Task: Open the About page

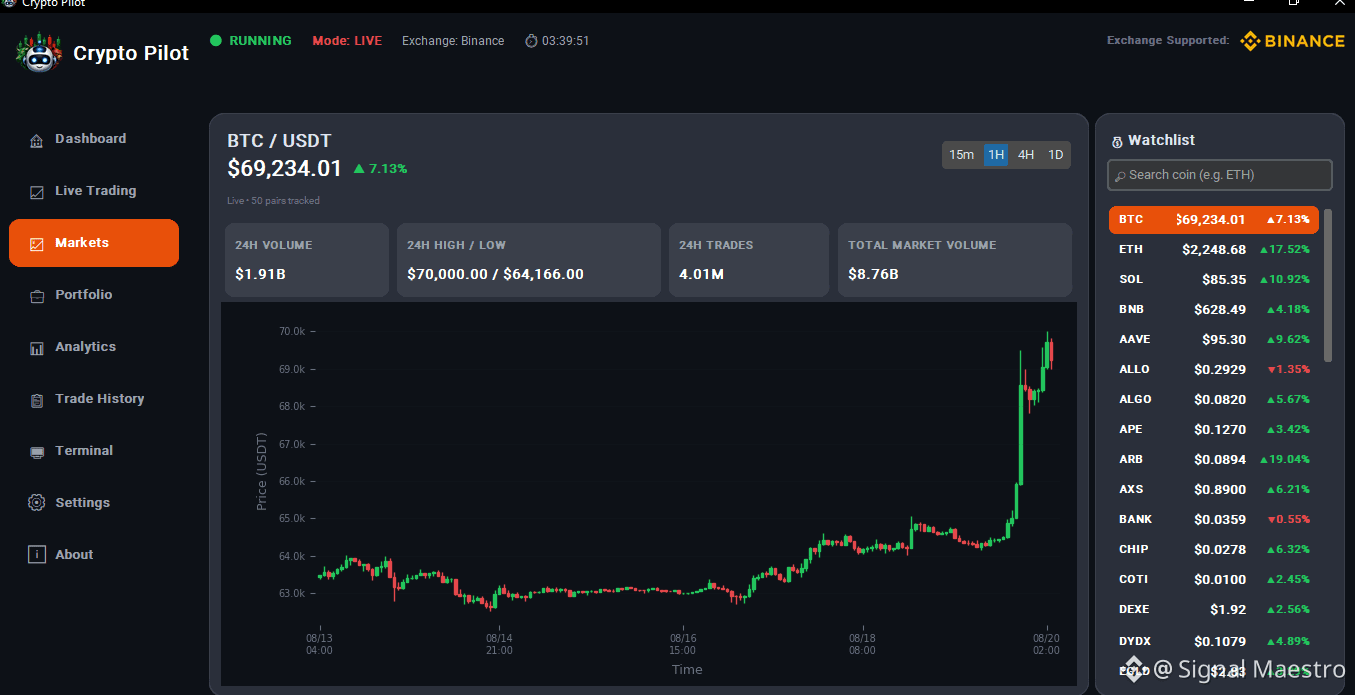Action: (94, 555)
